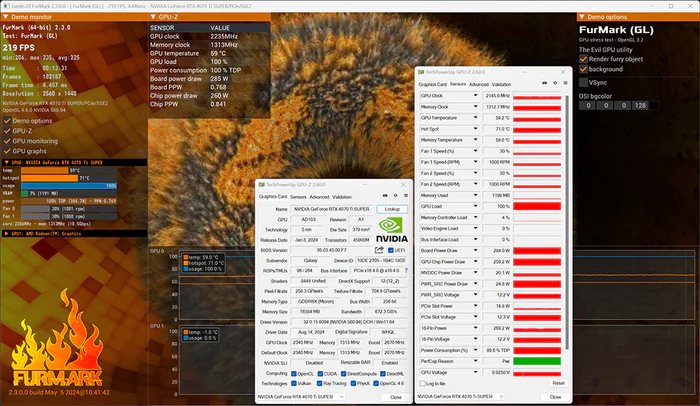Viewport: 700px width, 406px height.
Task: Toggle OpenCL computing checkbox
Action: click(294, 373)
